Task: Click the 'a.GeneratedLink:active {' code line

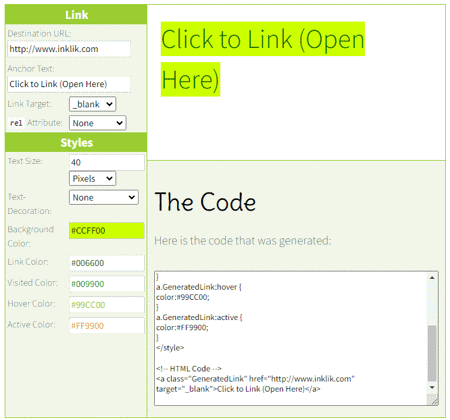Action: 199,317
